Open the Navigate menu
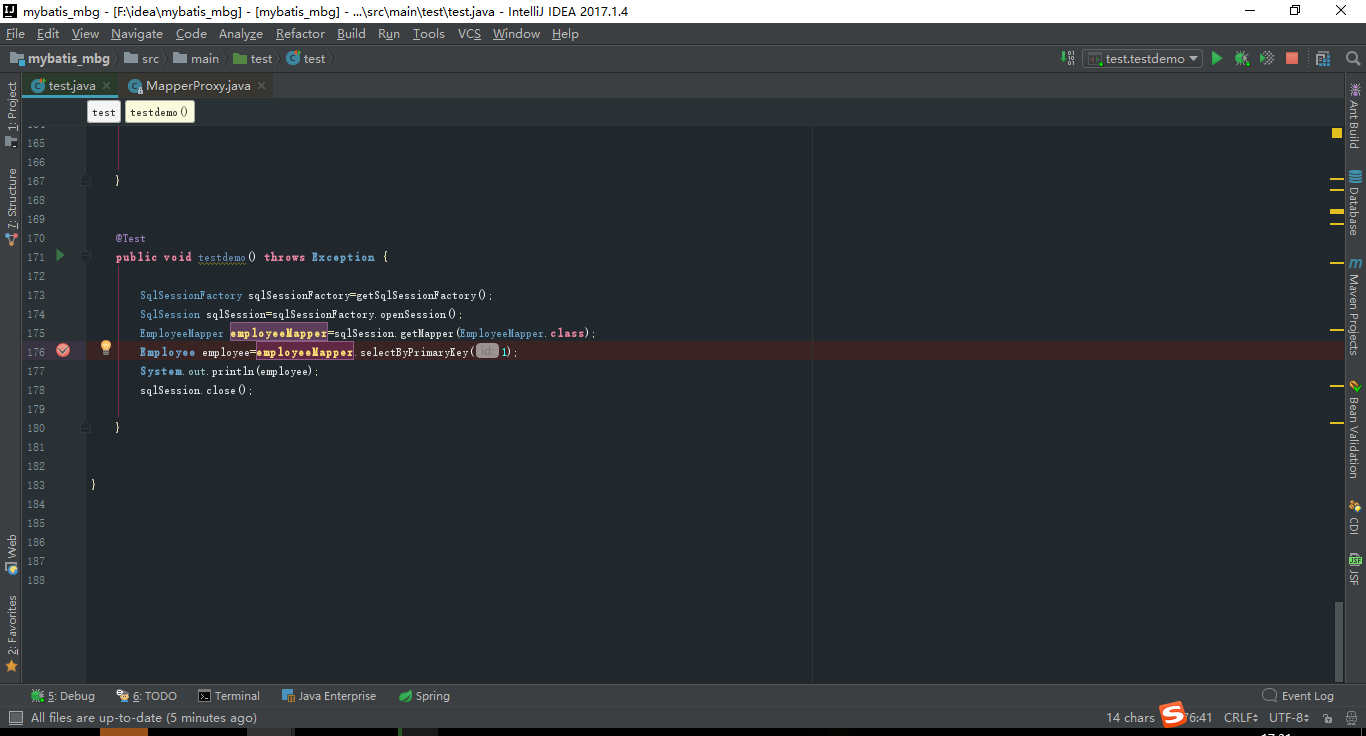 tap(136, 33)
